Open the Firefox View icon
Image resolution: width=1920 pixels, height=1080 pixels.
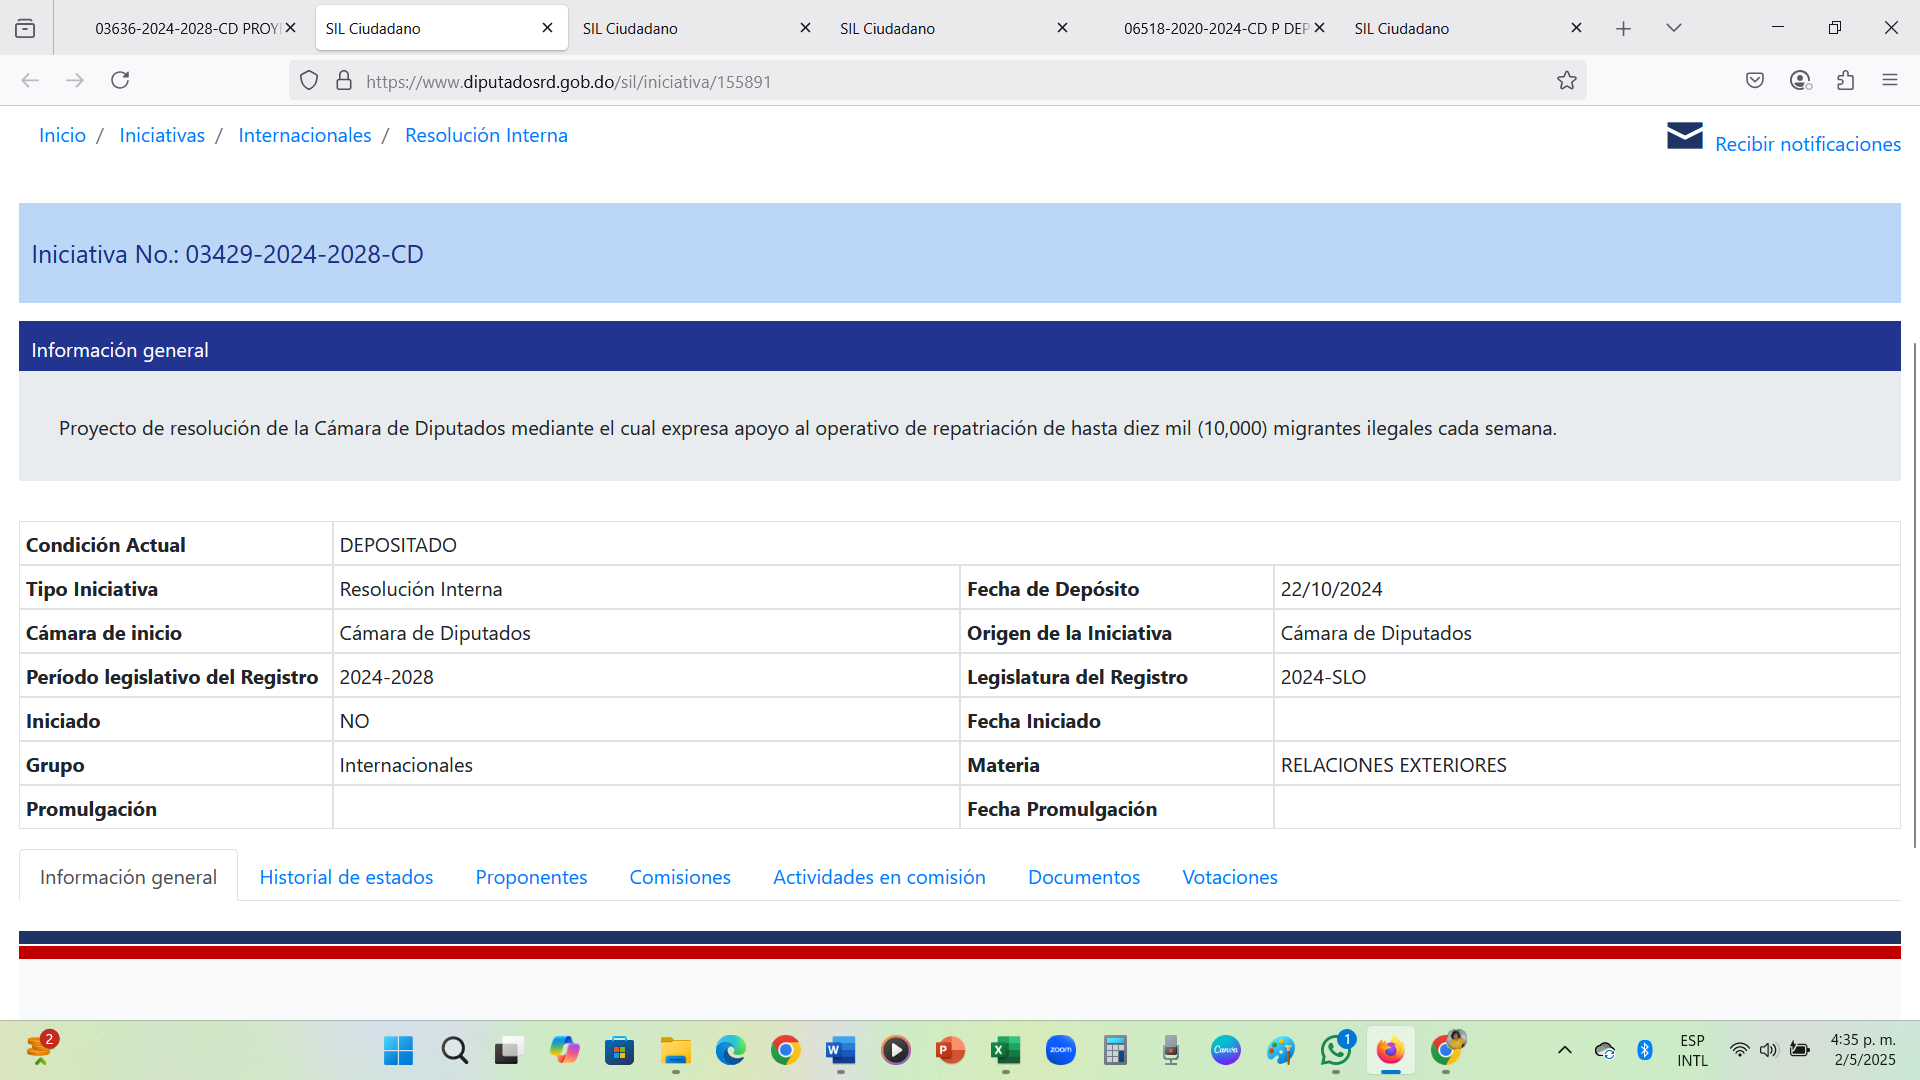pos(25,28)
